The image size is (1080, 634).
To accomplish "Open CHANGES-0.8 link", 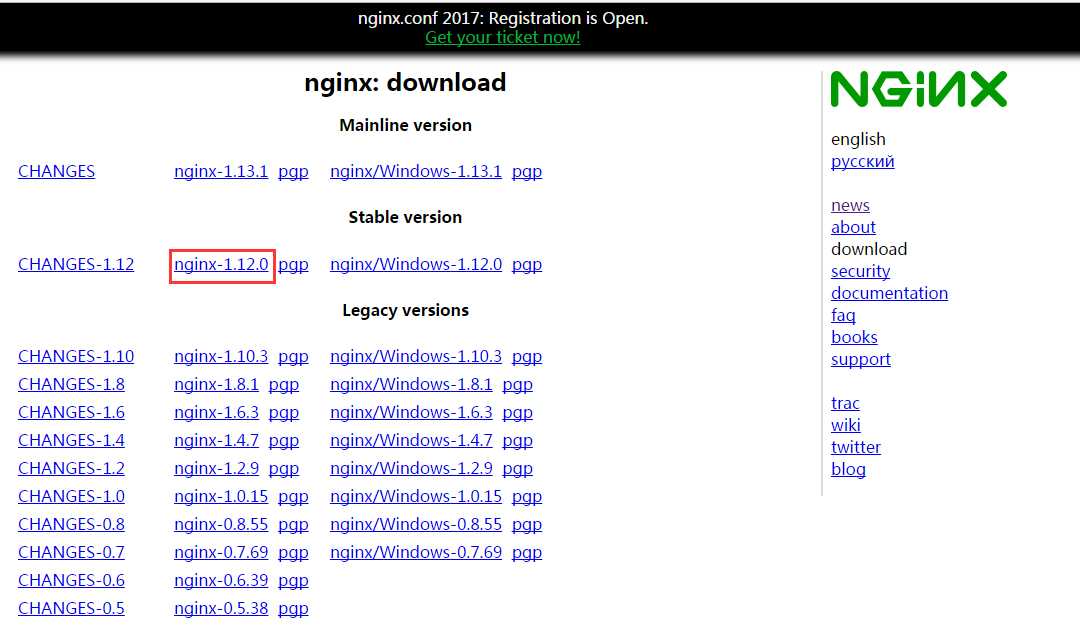I will 72,524.
